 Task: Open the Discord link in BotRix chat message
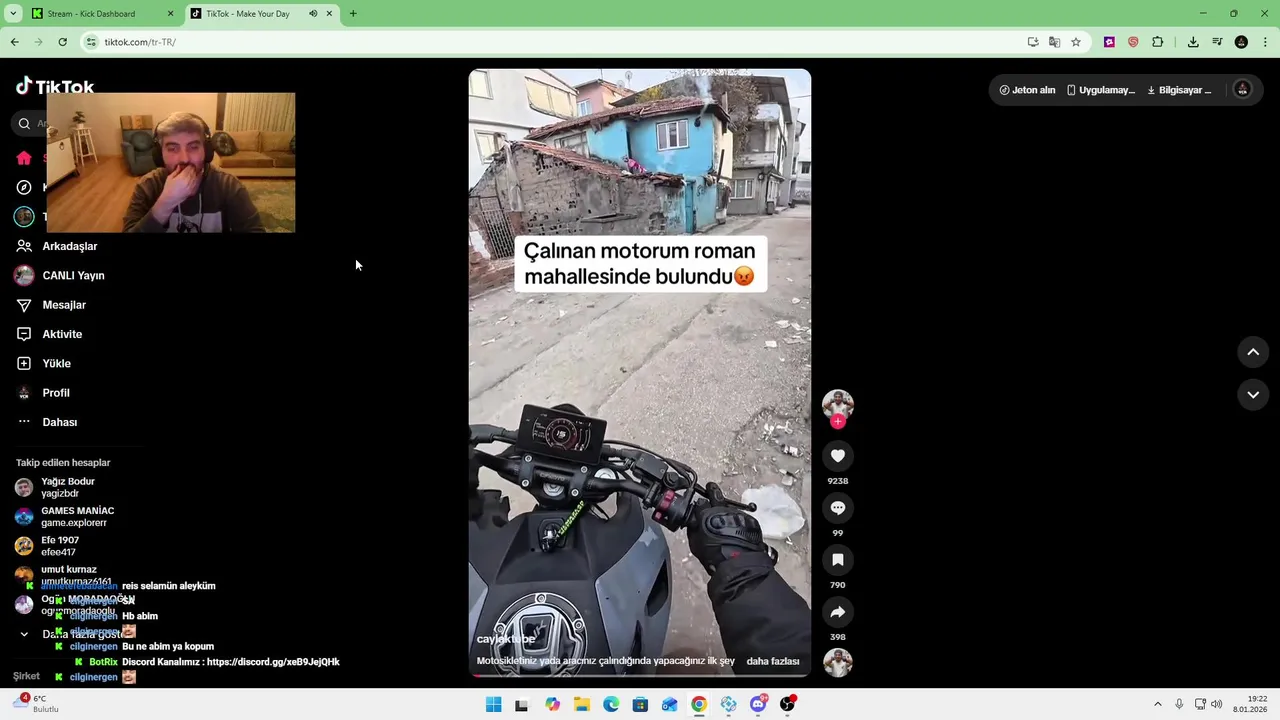tap(273, 662)
